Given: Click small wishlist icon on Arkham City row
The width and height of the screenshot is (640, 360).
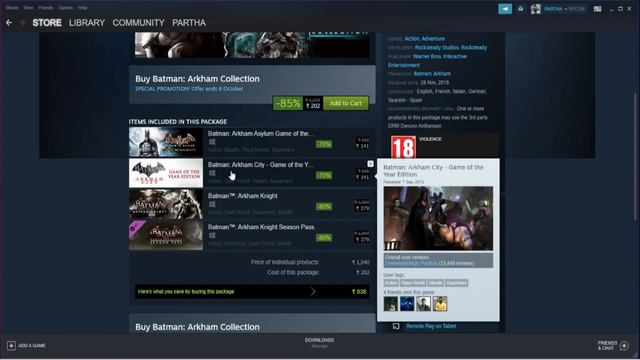Looking at the screenshot, I should coord(370,164).
